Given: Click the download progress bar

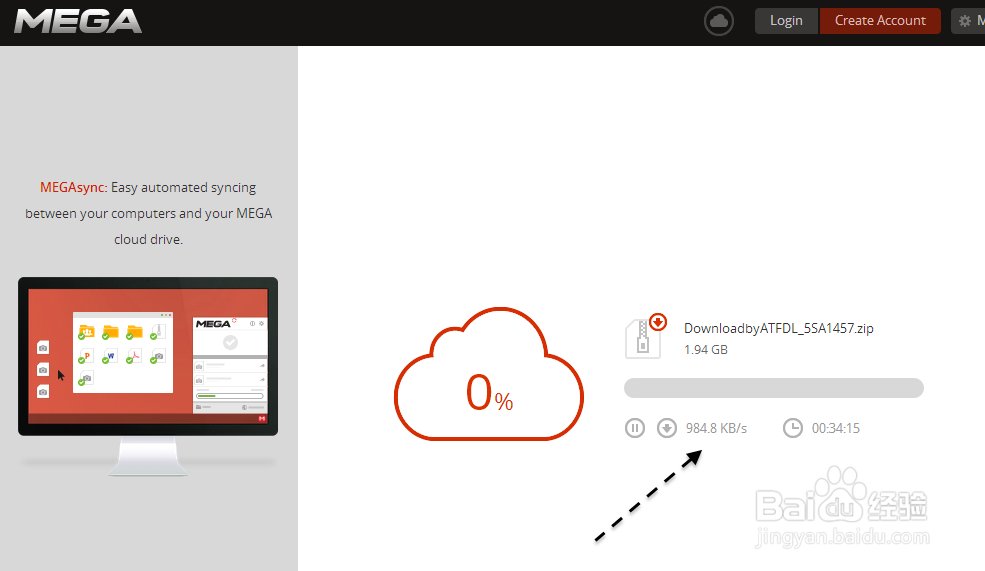Looking at the screenshot, I should pos(773,388).
